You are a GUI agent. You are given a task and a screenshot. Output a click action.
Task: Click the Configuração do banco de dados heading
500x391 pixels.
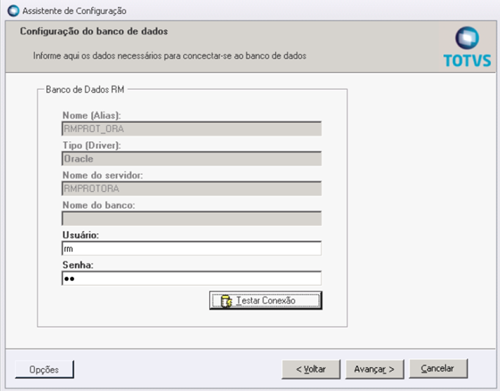94,31
